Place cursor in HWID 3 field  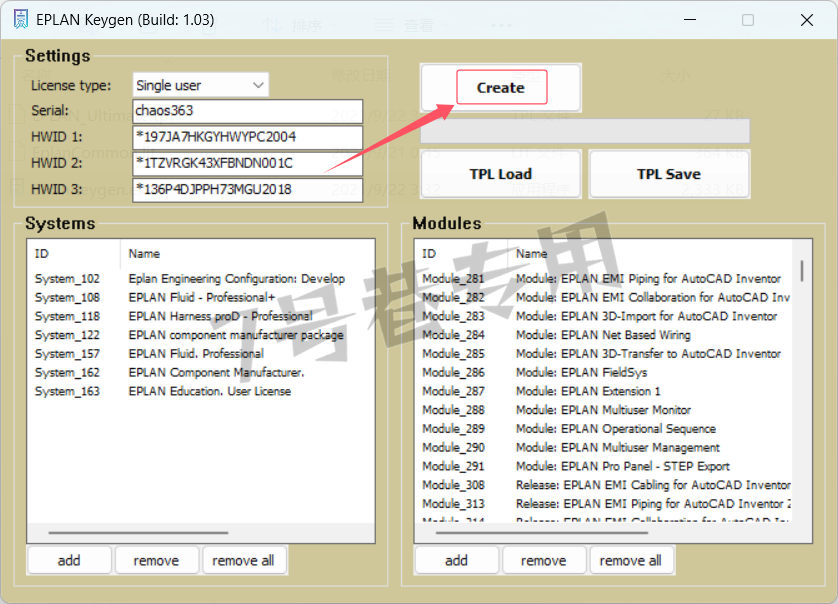247,189
